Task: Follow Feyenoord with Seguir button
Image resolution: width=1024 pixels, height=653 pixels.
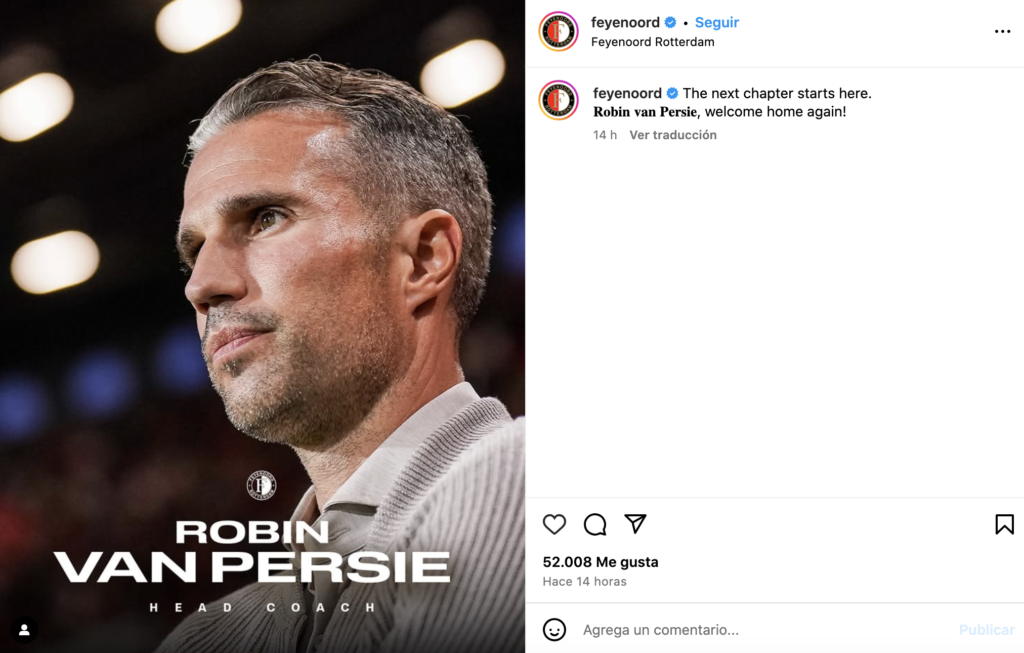Action: [x=717, y=23]
